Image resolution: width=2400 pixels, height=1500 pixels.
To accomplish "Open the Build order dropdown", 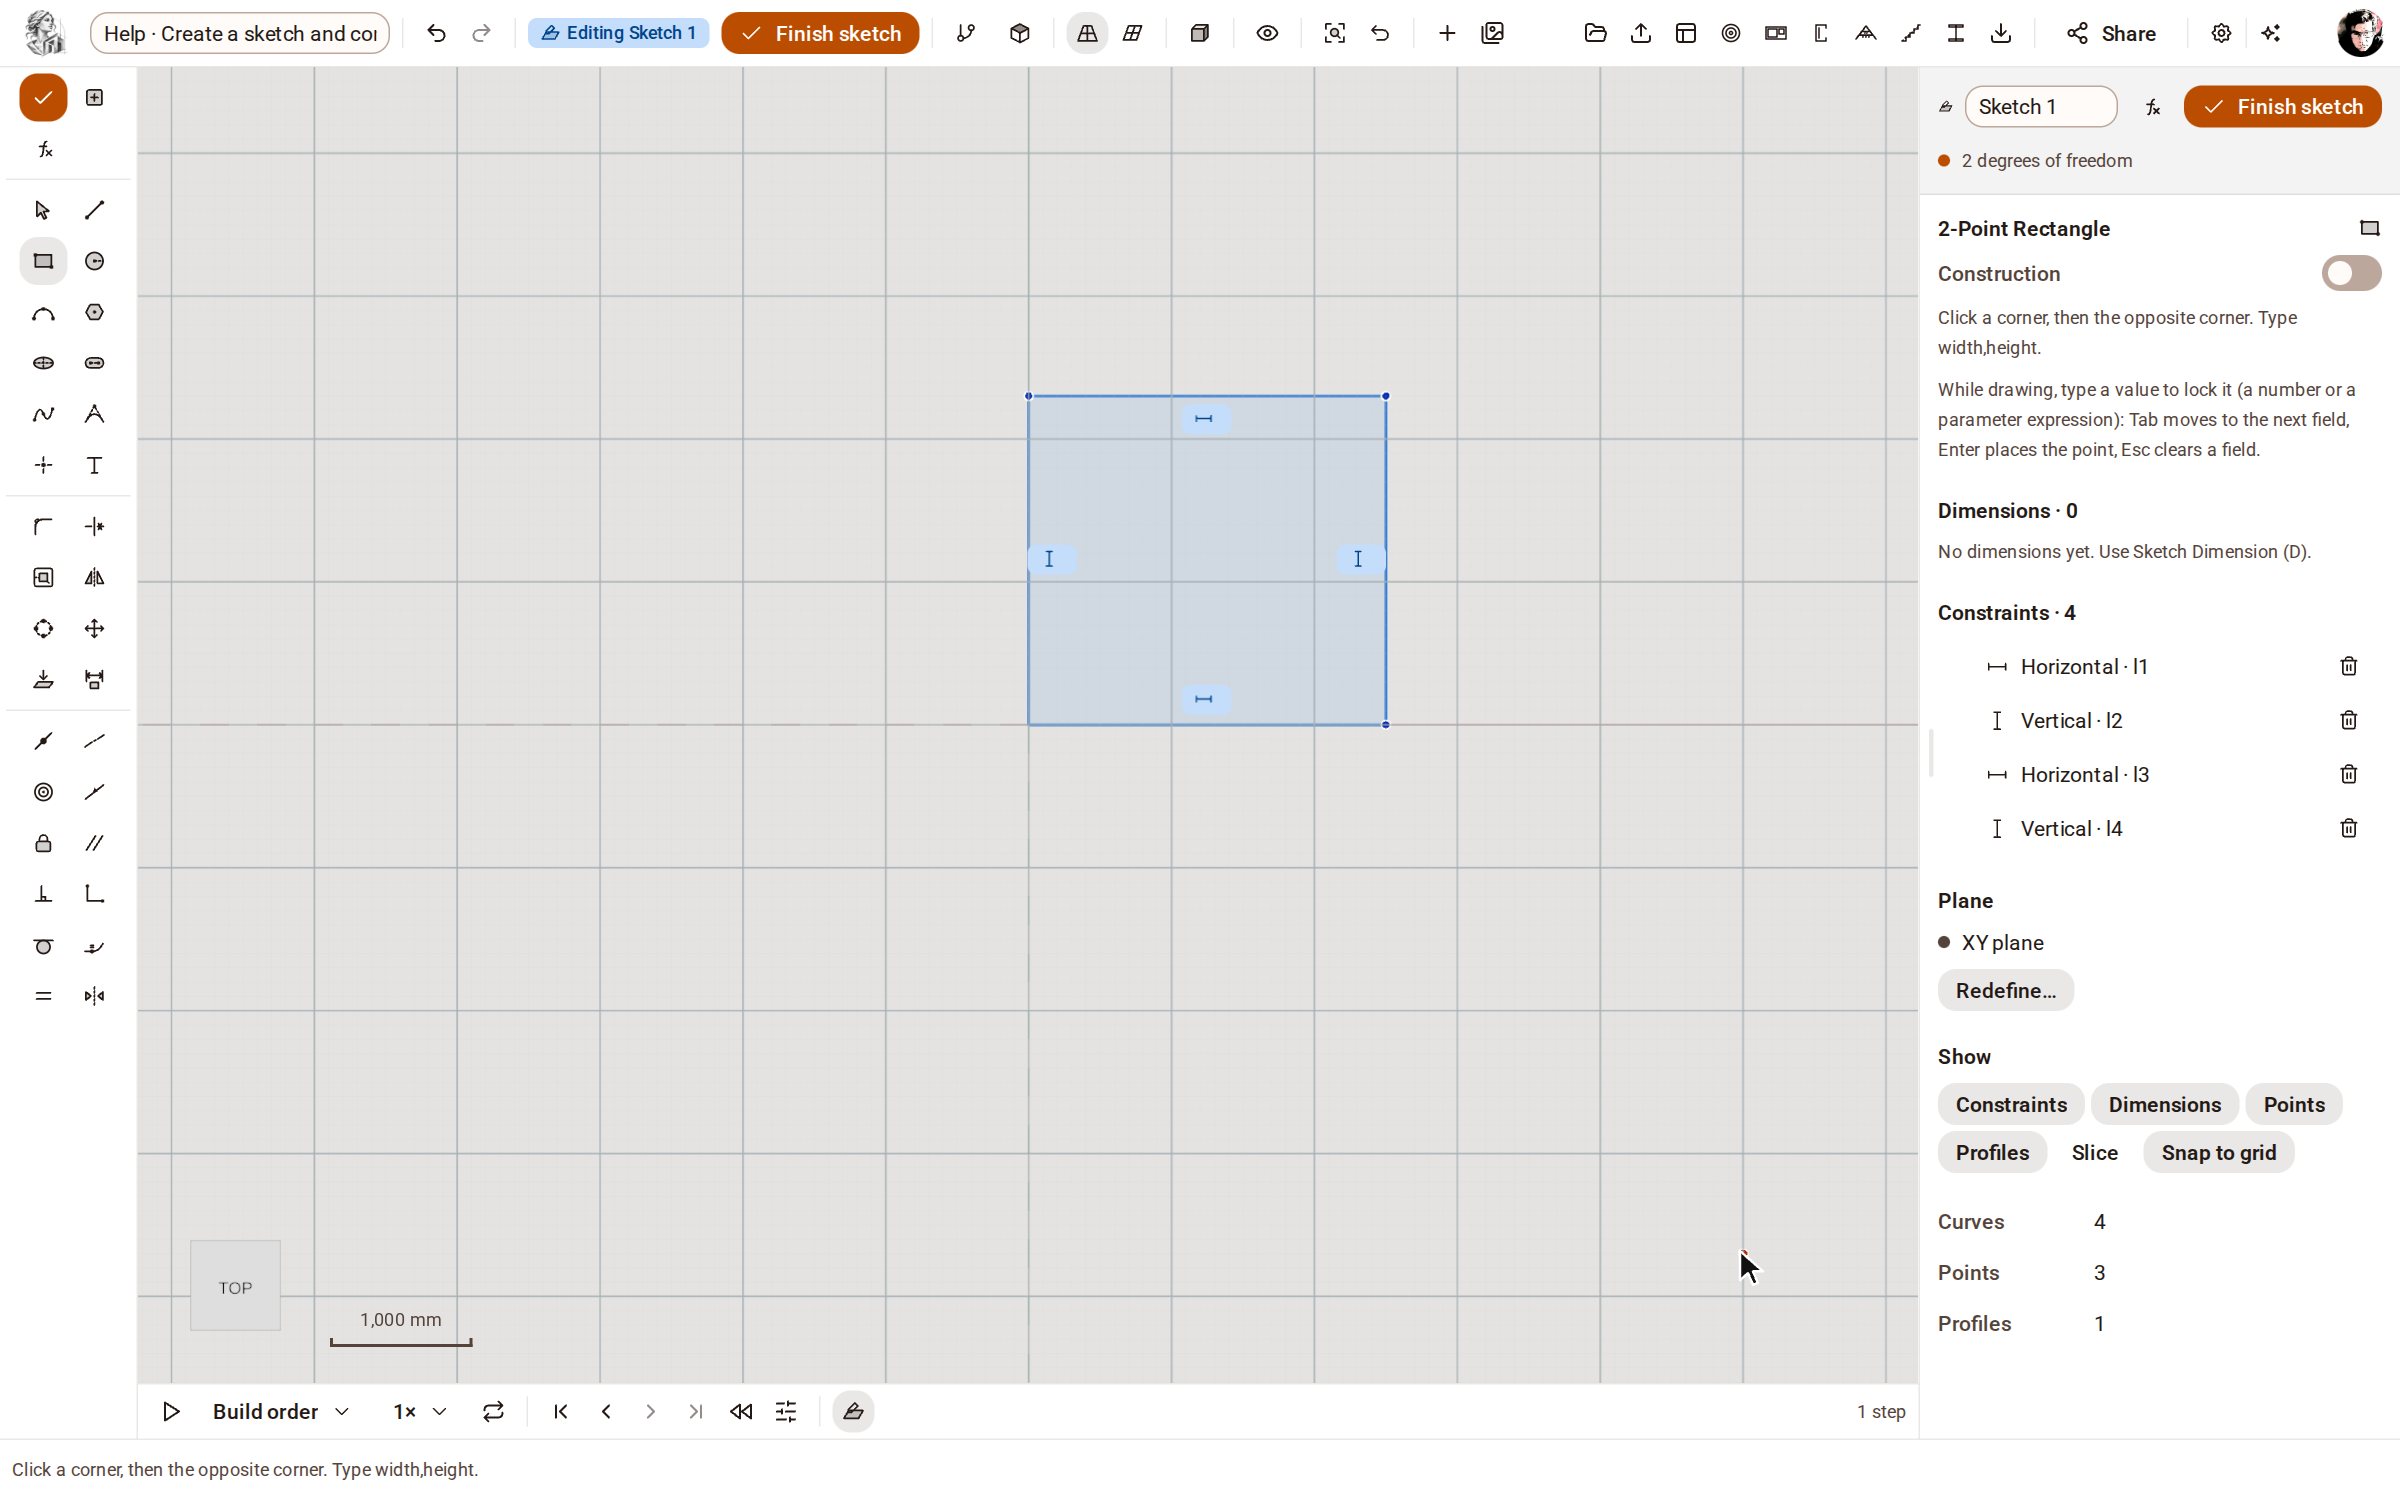I will click(280, 1411).
